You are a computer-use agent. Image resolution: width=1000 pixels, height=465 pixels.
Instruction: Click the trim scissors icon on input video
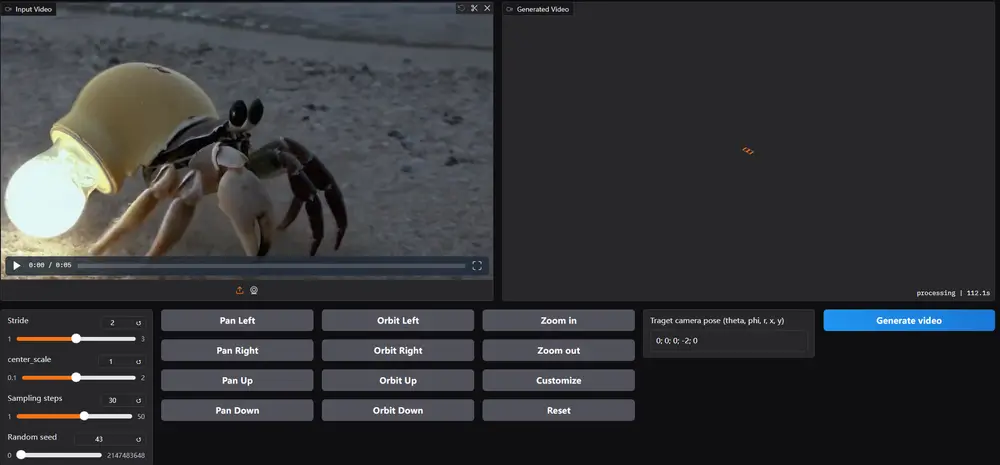pyautogui.click(x=474, y=8)
